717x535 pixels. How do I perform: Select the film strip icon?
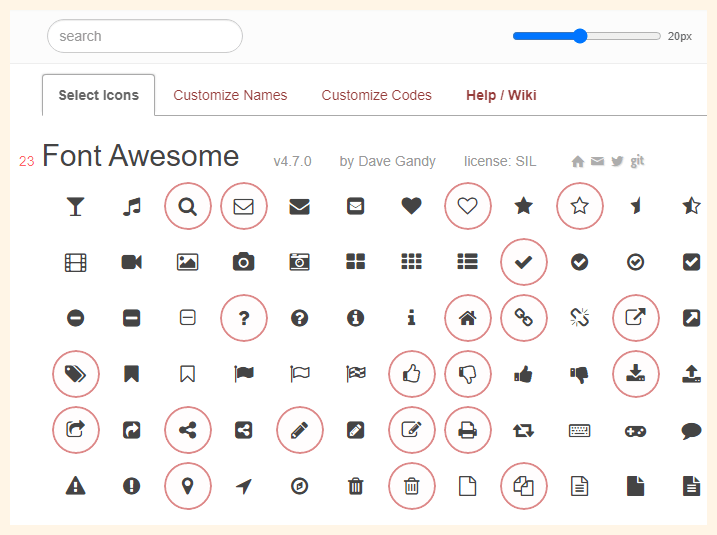click(75, 262)
